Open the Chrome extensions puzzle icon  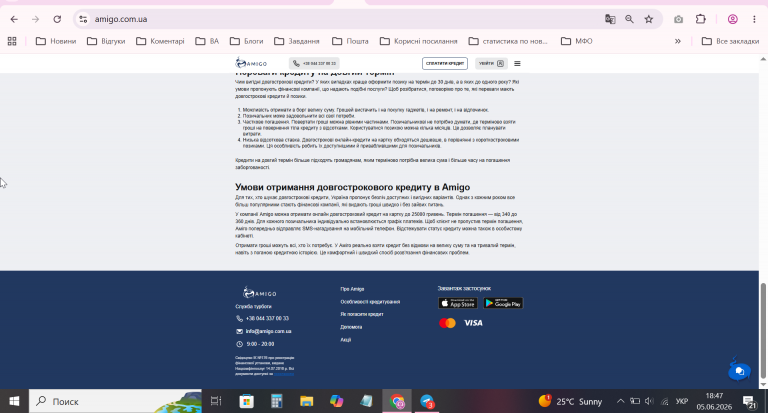pyautogui.click(x=701, y=19)
